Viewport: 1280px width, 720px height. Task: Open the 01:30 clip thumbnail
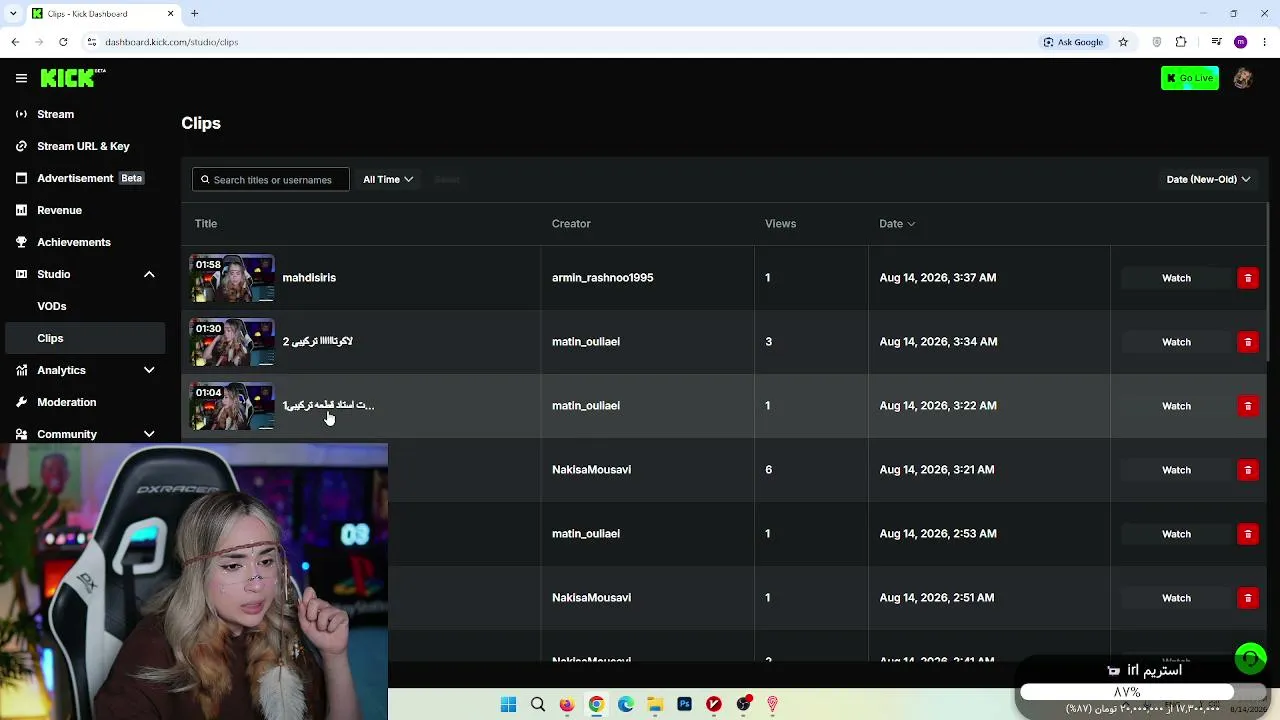pyautogui.click(x=232, y=342)
